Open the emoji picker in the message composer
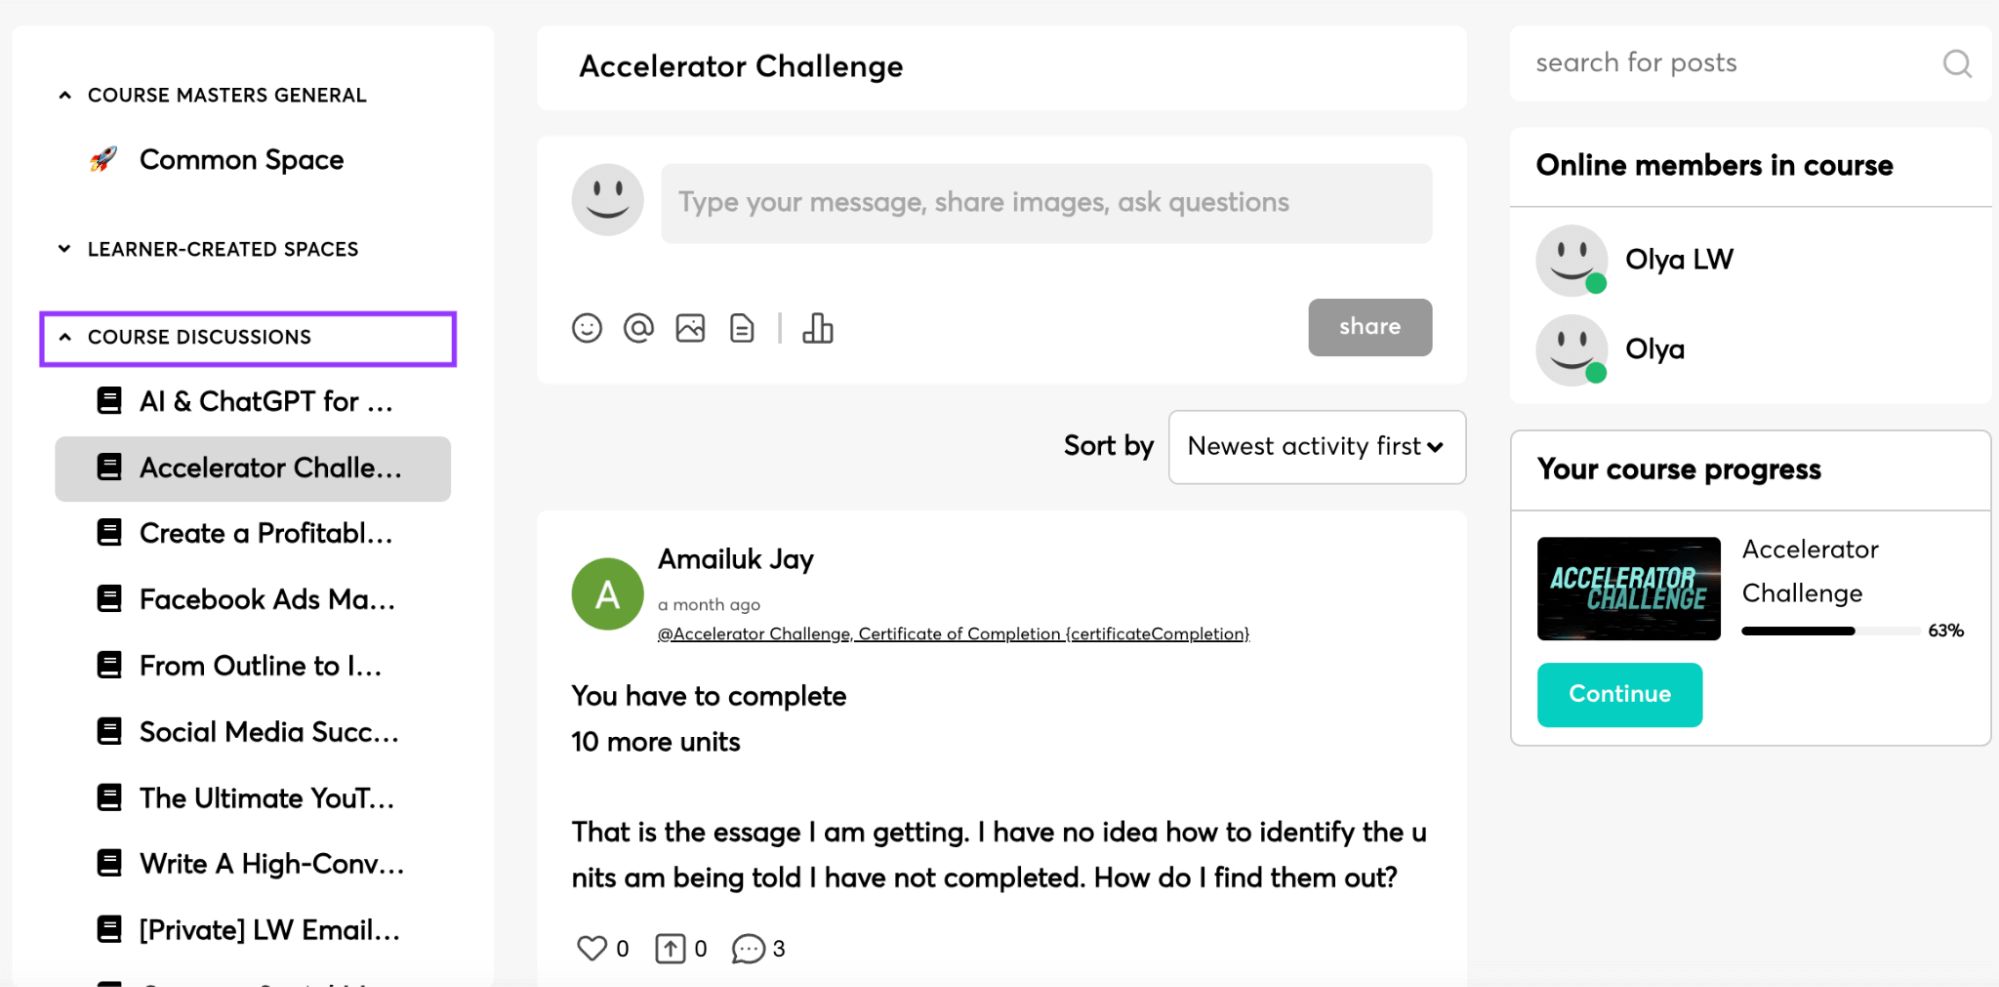Viewport: 1999px width, 987px height. pyautogui.click(x=588, y=327)
